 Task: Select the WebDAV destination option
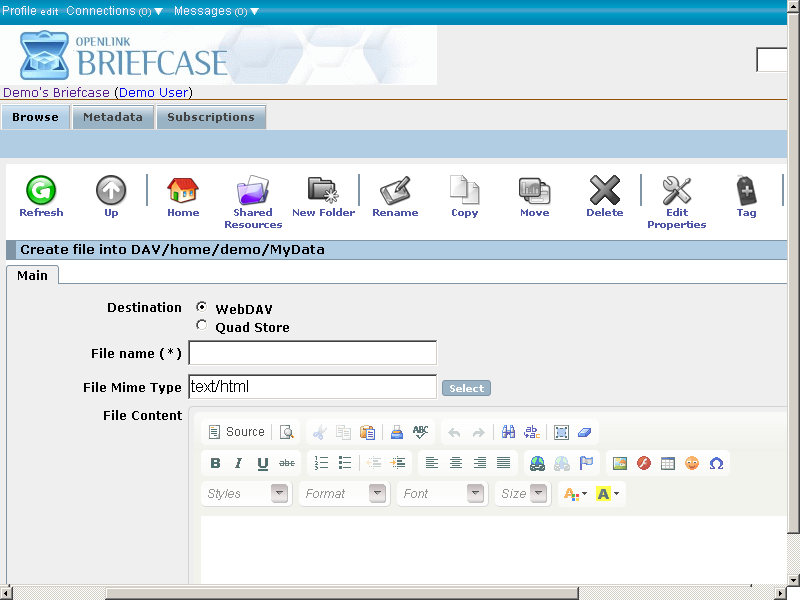pyautogui.click(x=202, y=308)
